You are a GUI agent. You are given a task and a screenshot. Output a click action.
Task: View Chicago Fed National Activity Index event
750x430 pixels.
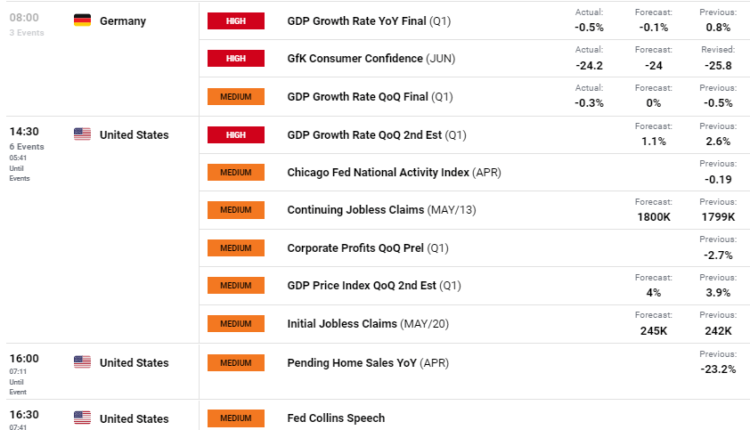380,172
